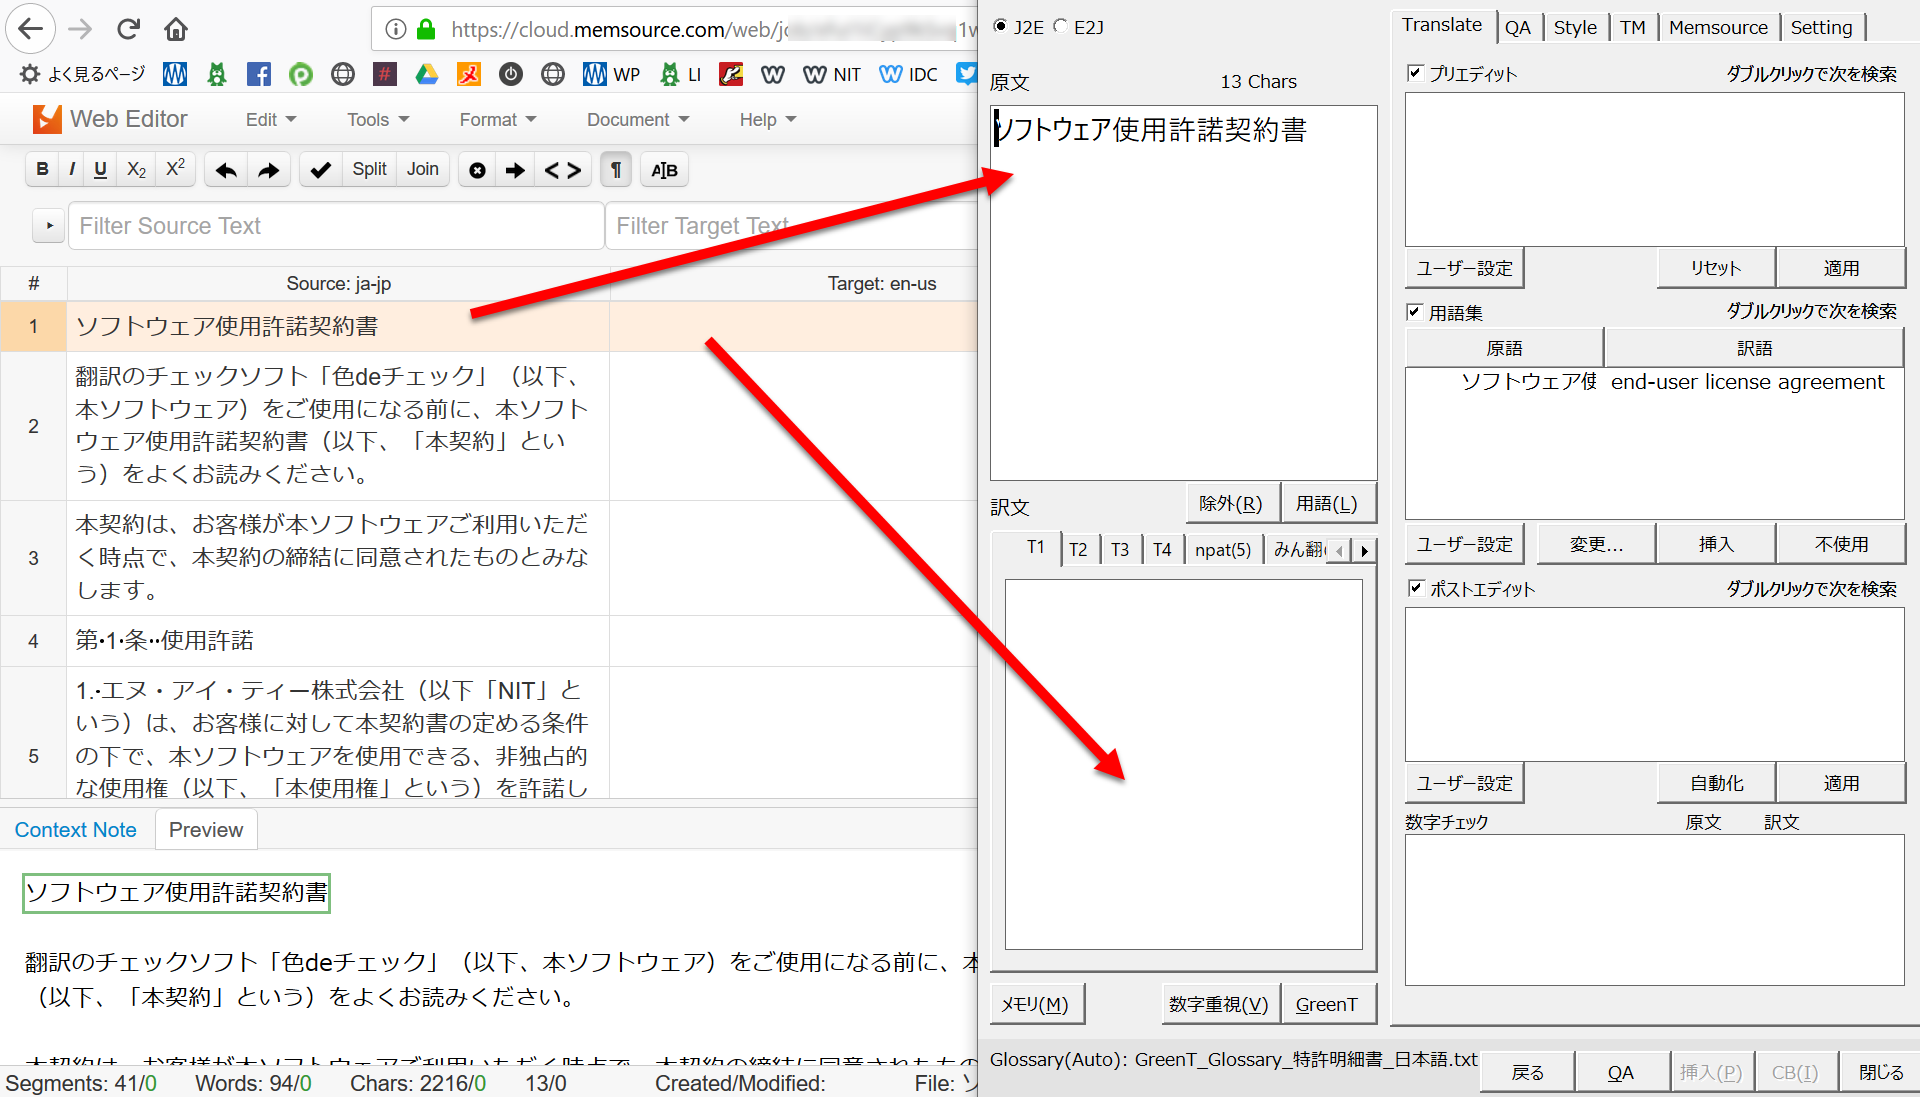Select the E2J radio button
Image resolution: width=1920 pixels, height=1097 pixels.
click(x=1061, y=27)
